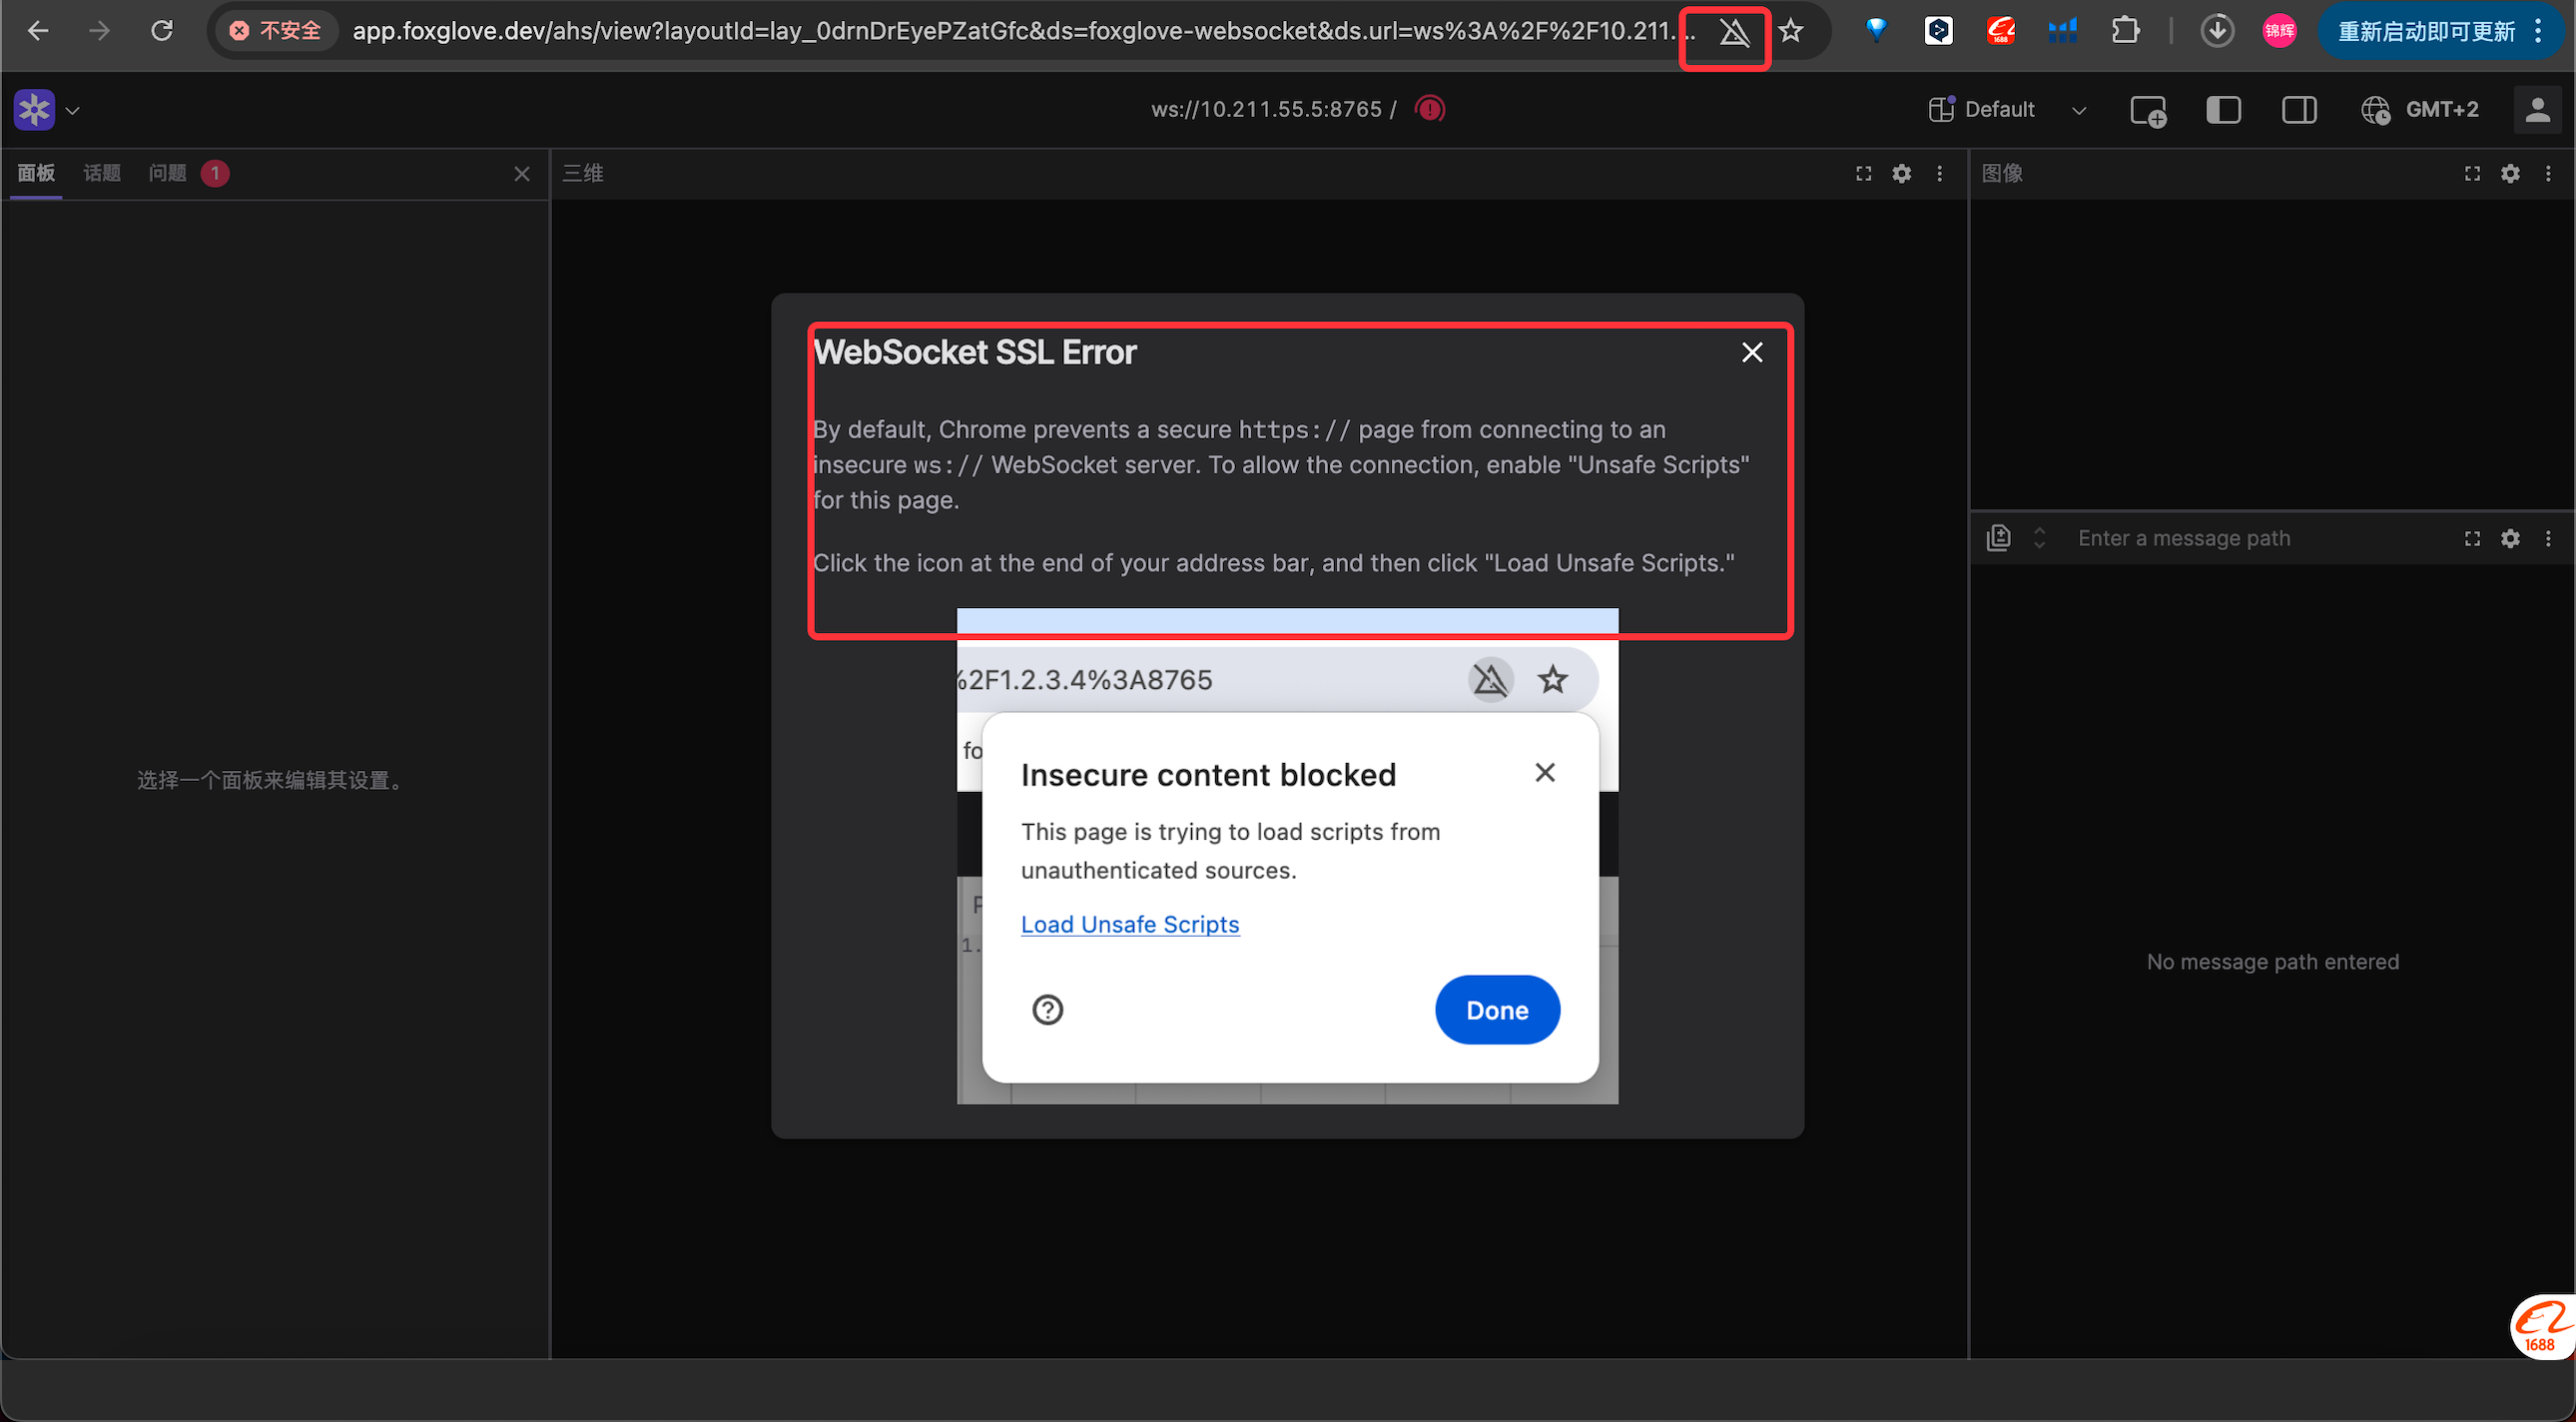2576x1422 pixels.
Task: Close the WebSocket SSL Error dialog
Action: point(1751,353)
